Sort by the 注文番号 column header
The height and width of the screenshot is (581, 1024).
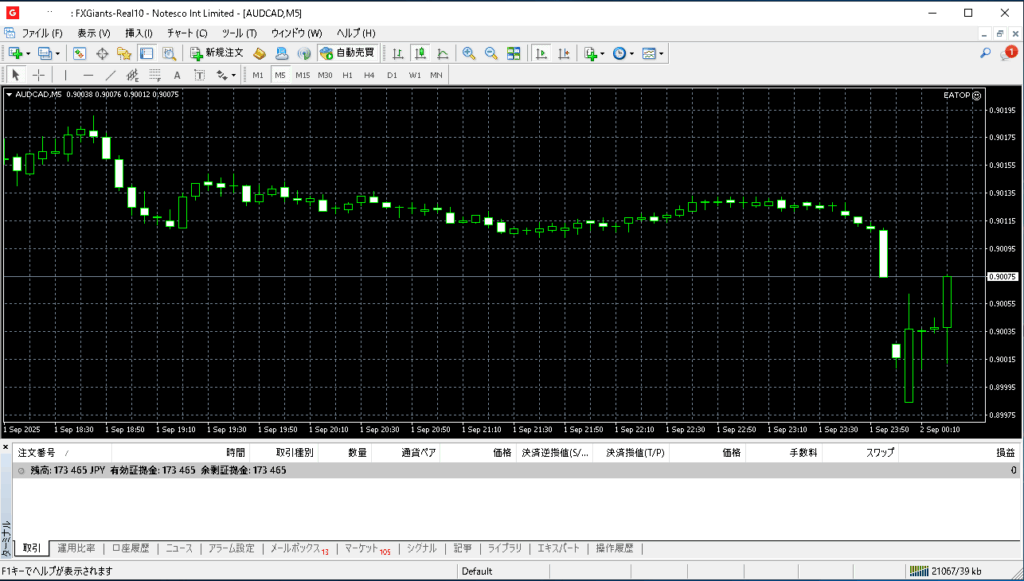click(38, 452)
